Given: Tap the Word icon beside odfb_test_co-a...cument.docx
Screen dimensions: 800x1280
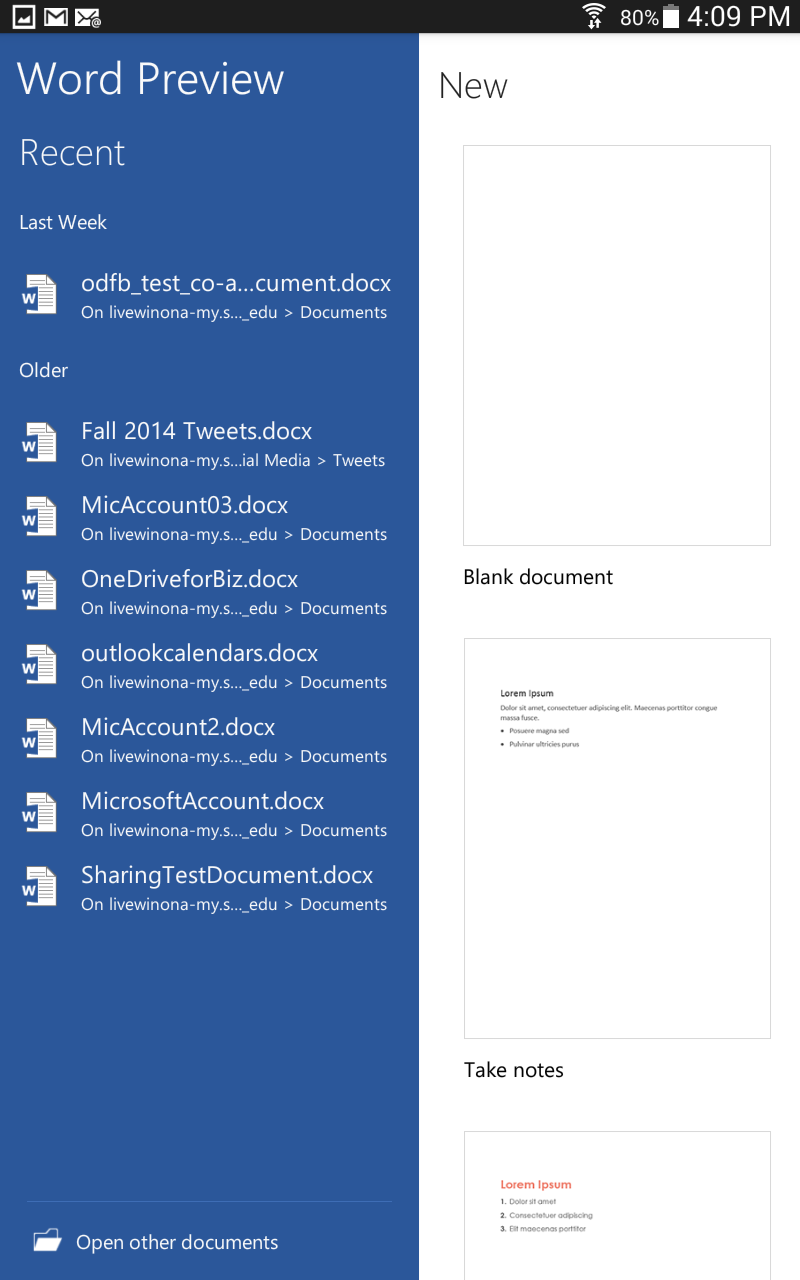Looking at the screenshot, I should 40,295.
